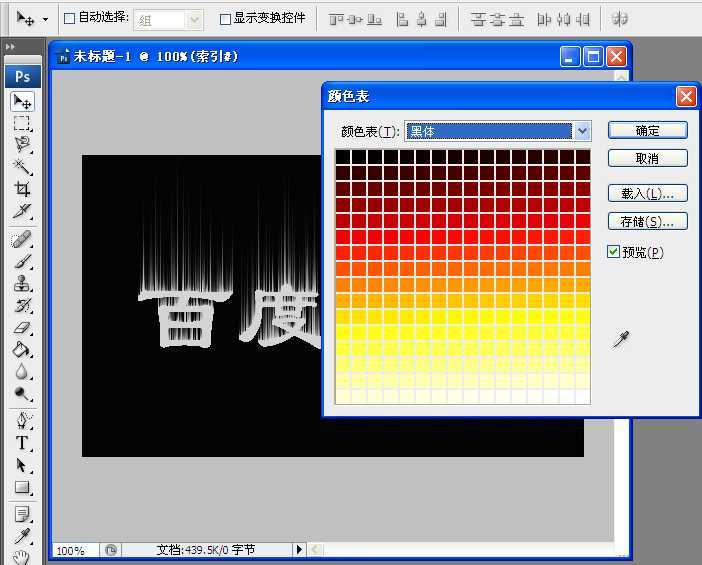
Task: Select the Horizontal Type tool
Action: (x=22, y=443)
